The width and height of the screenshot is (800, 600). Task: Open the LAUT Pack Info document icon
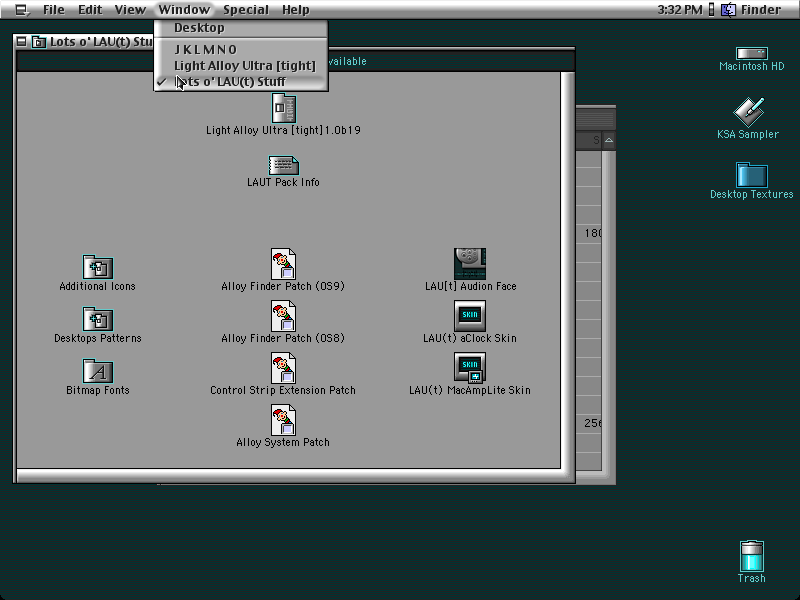pos(283,165)
